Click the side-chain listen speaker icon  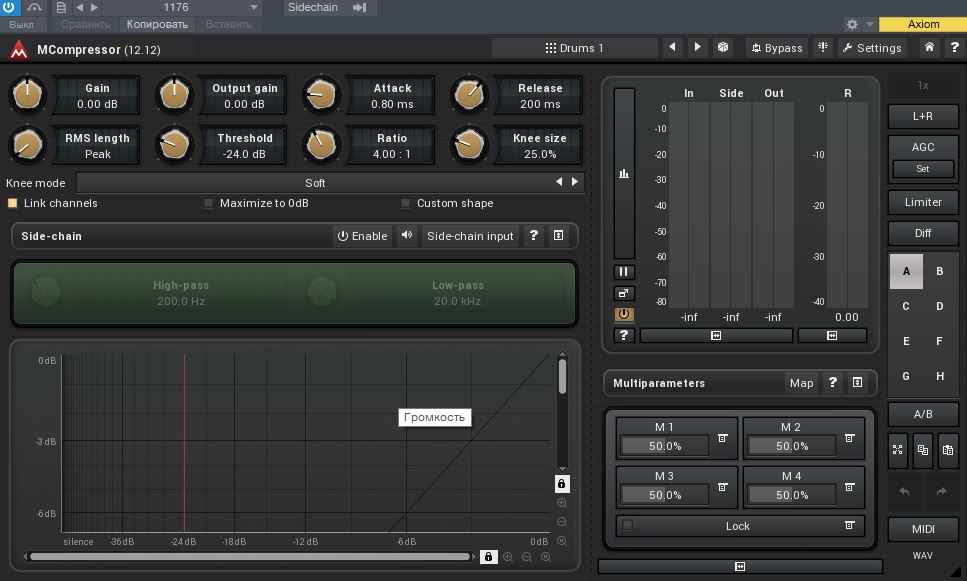(x=406, y=236)
